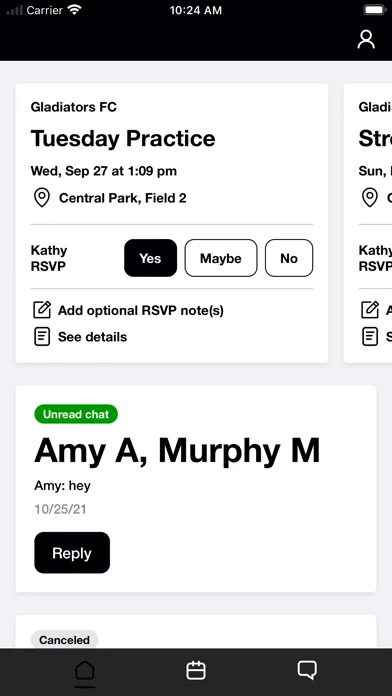
Task: Tap the 10/25/21 chat date
Action: [60, 509]
